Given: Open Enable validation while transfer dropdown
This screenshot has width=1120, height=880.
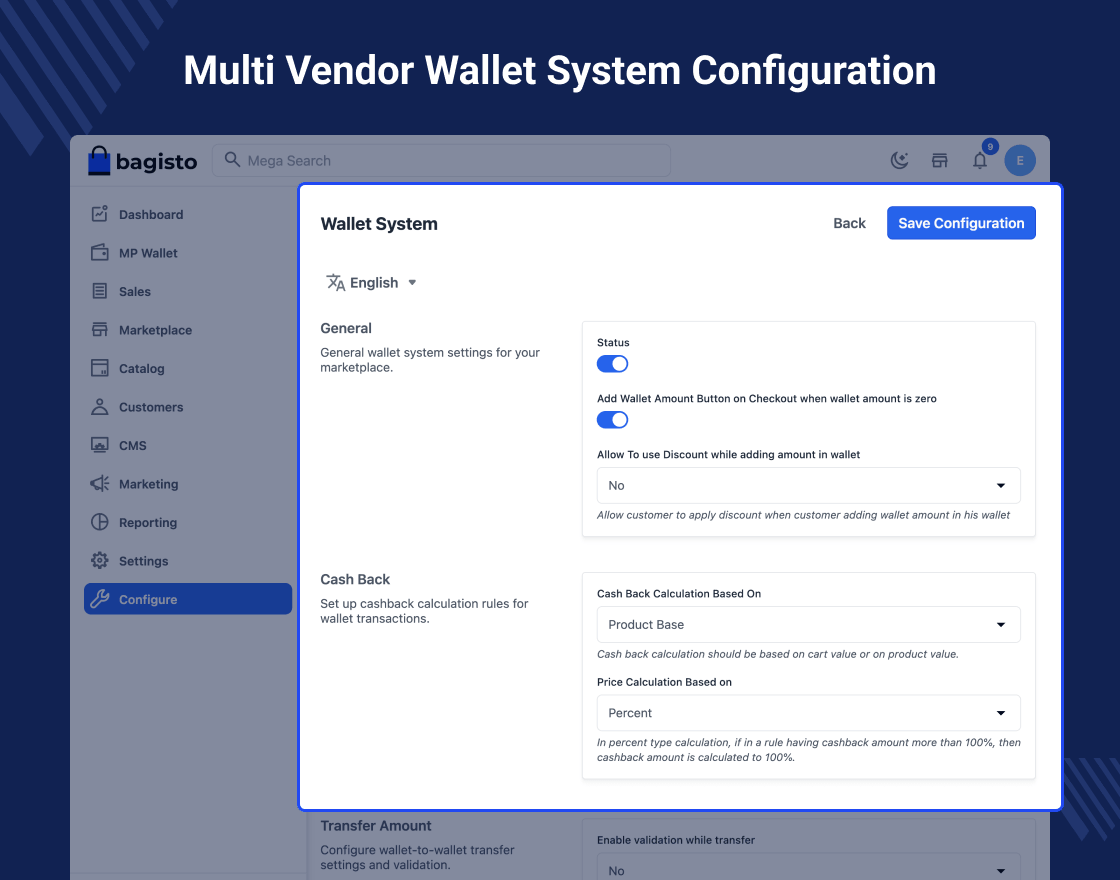Looking at the screenshot, I should tap(809, 867).
